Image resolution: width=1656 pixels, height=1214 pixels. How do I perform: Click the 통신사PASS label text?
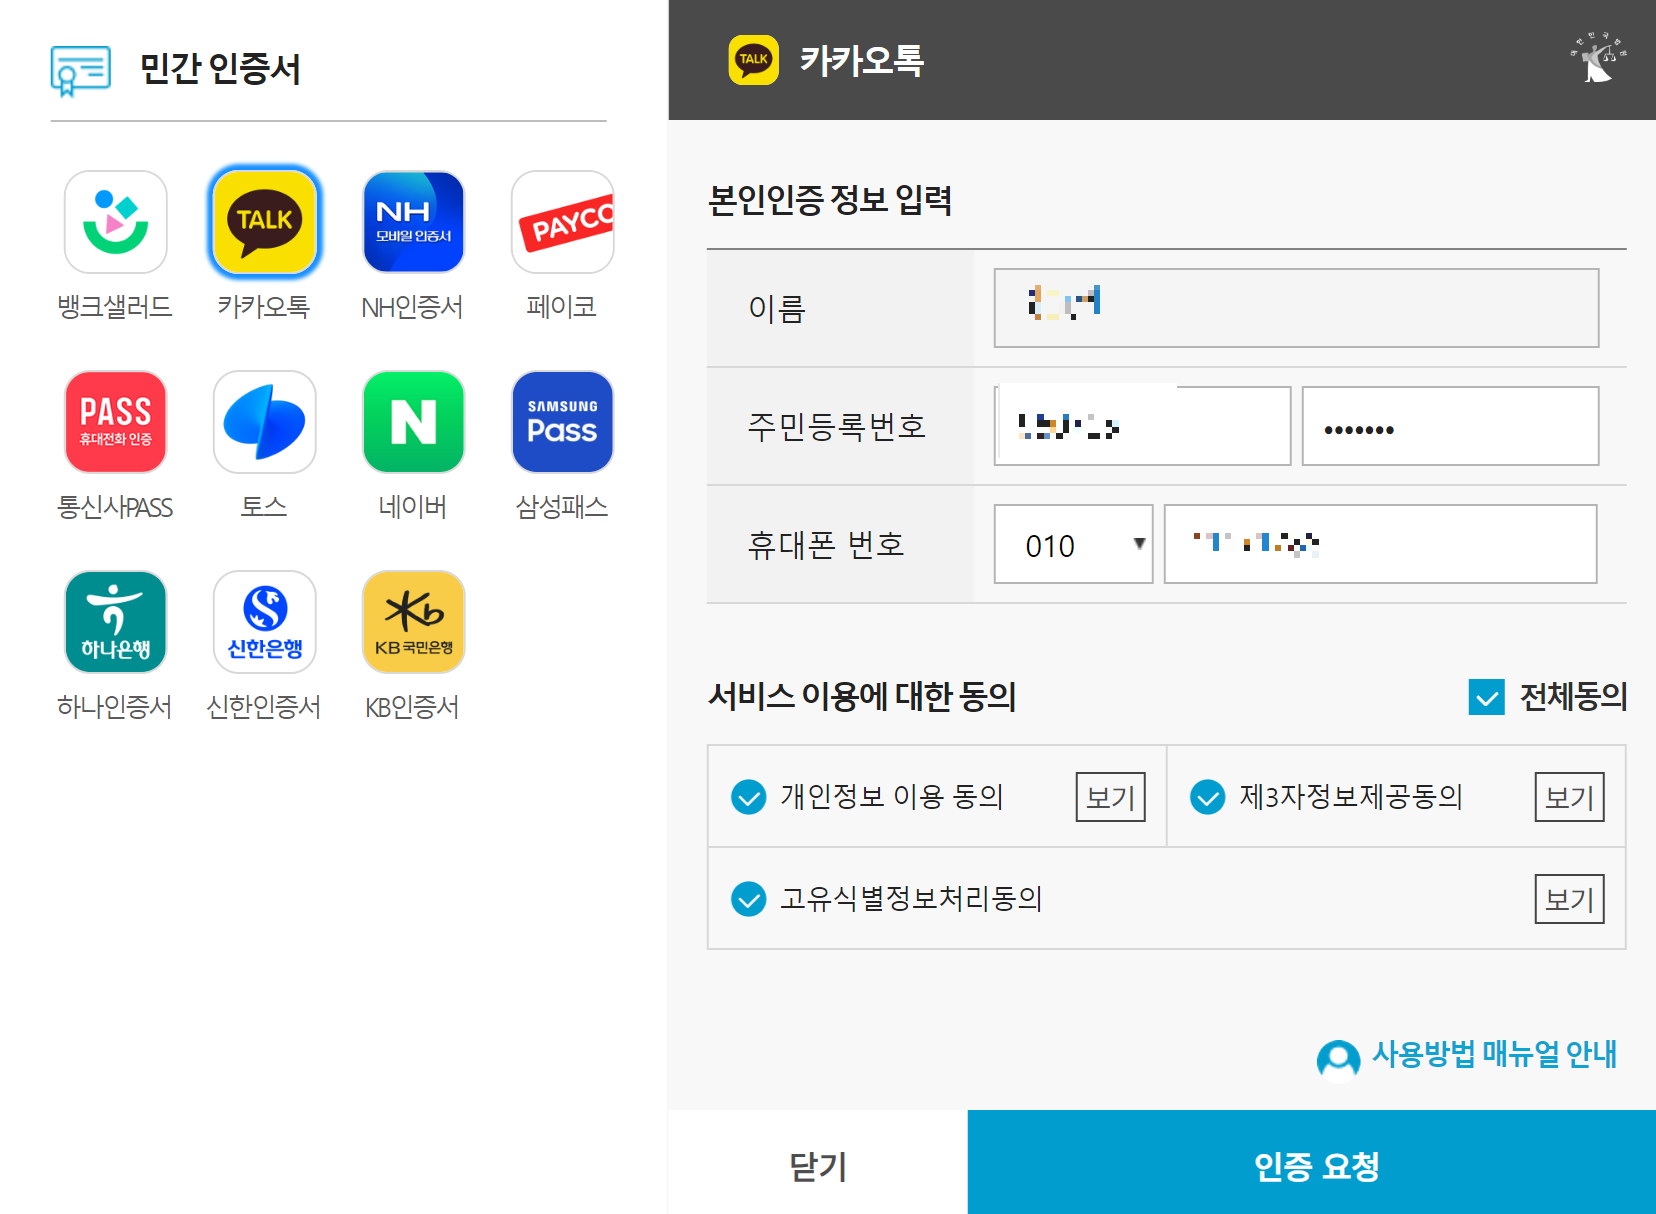[x=115, y=506]
